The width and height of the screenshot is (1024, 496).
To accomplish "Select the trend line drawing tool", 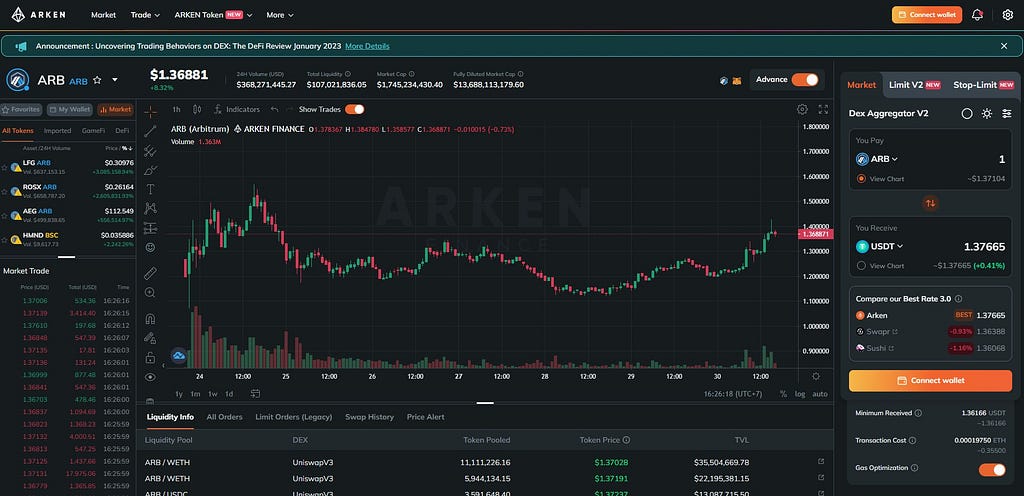I will click(150, 131).
